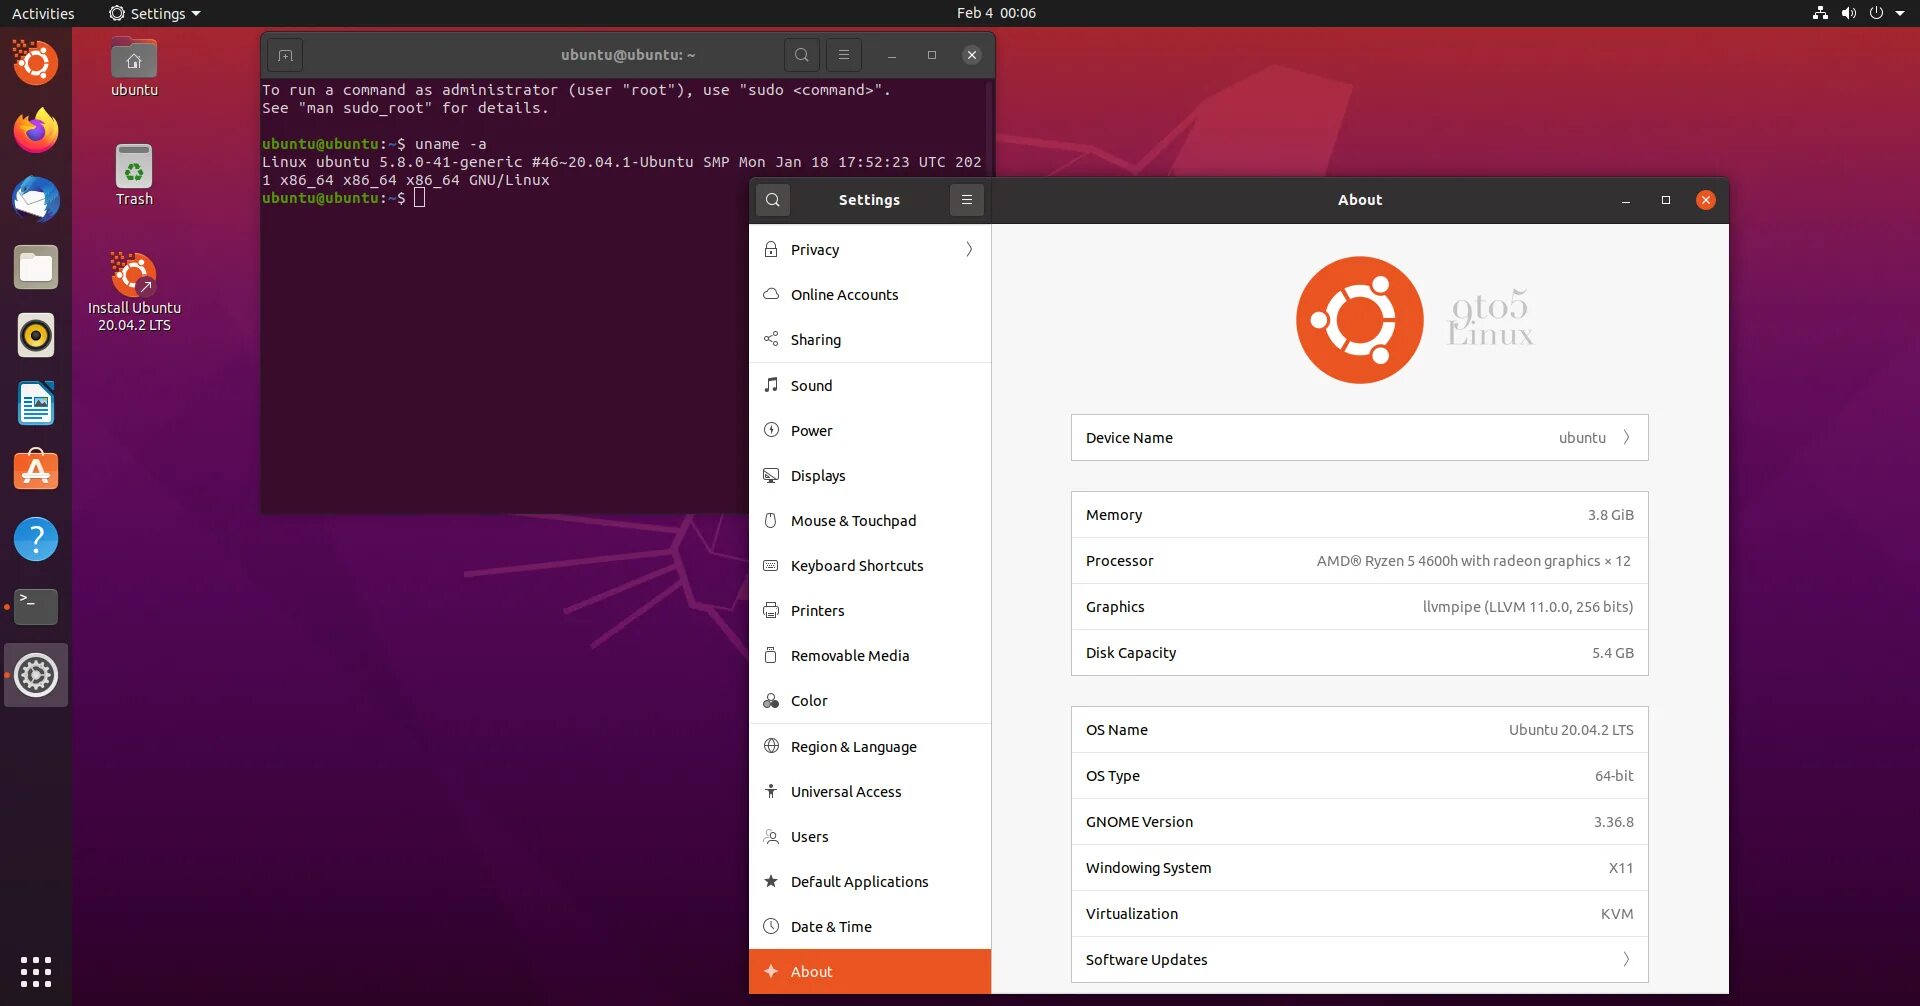Viewport: 1920px width, 1006px height.
Task: Click the power icon in top bar
Action: pyautogui.click(x=1876, y=13)
